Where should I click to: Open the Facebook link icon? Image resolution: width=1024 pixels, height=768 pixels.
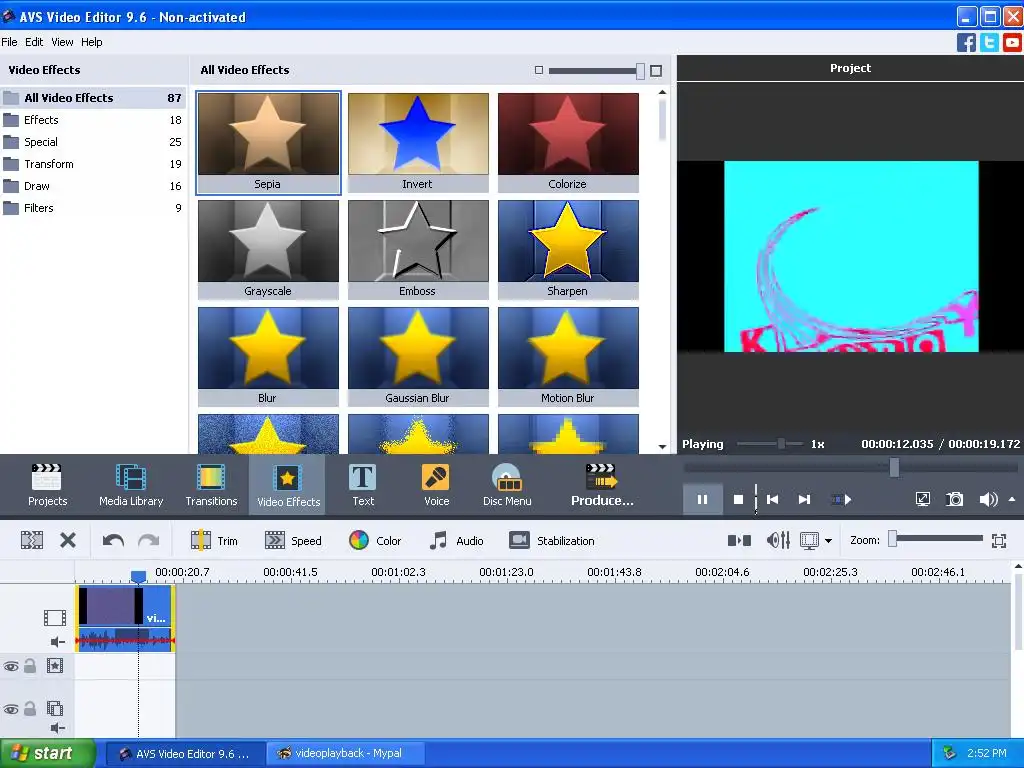point(966,42)
